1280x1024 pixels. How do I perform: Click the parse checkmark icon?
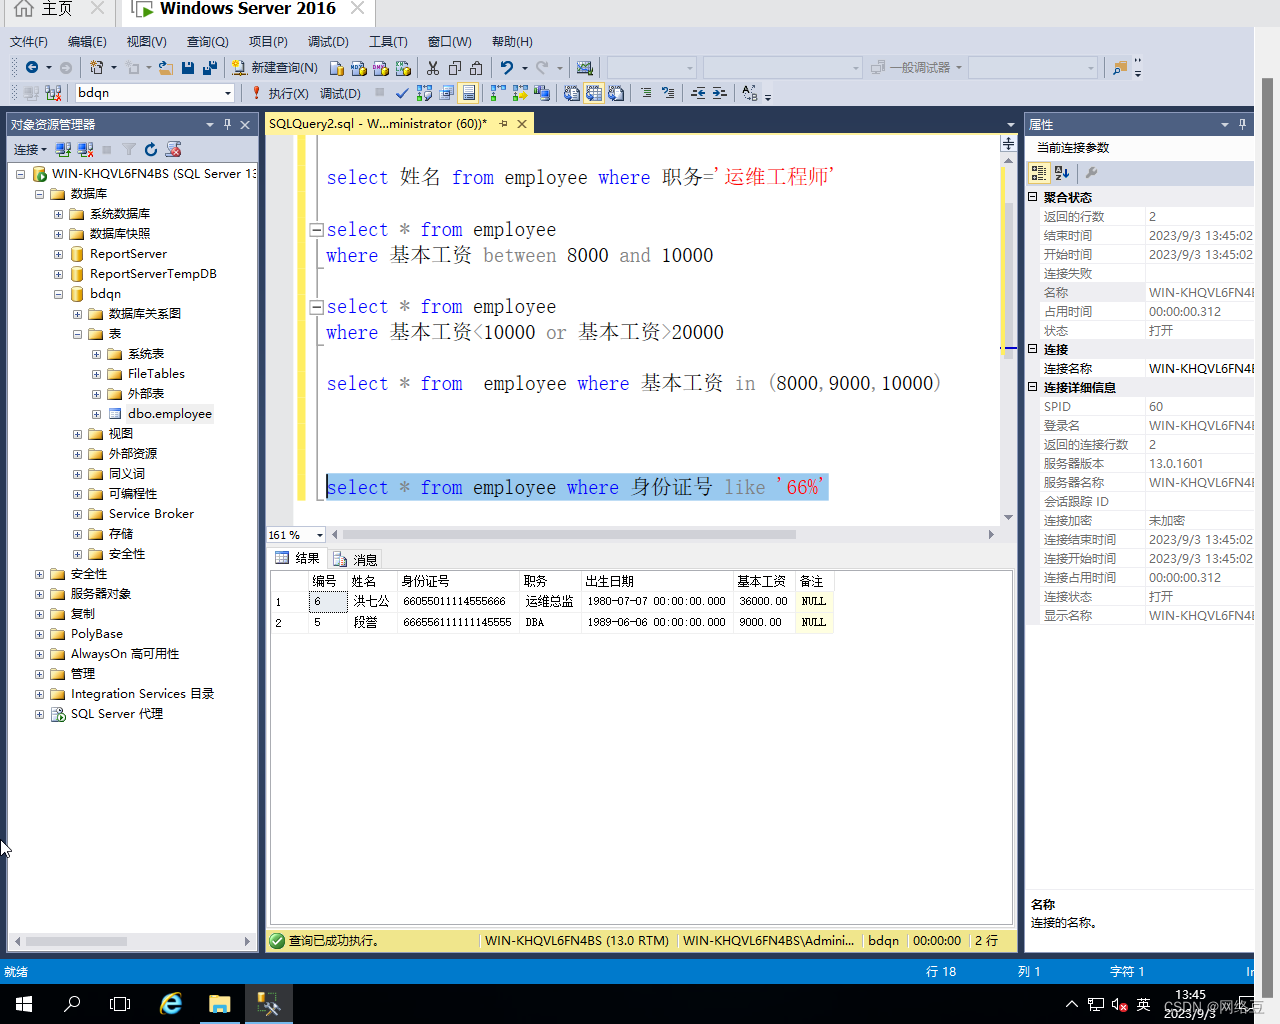(x=402, y=93)
